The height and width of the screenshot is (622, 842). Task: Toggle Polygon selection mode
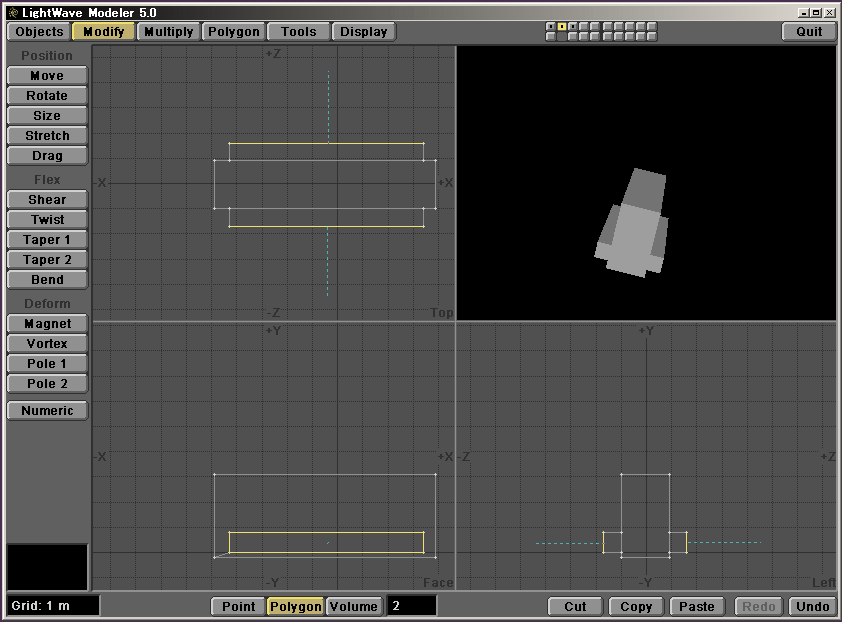tap(295, 606)
